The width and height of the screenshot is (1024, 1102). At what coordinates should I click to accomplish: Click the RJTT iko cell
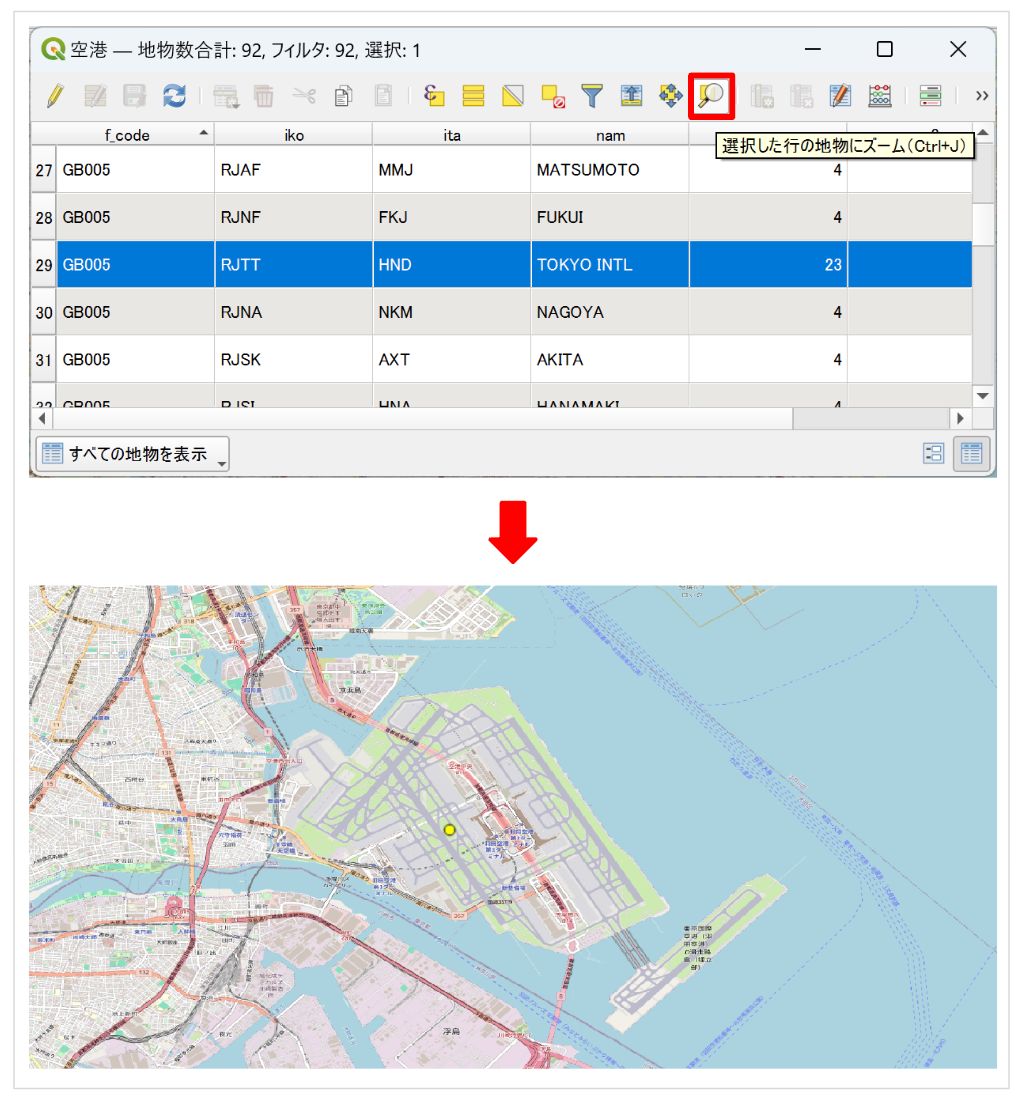pyautogui.click(x=294, y=265)
